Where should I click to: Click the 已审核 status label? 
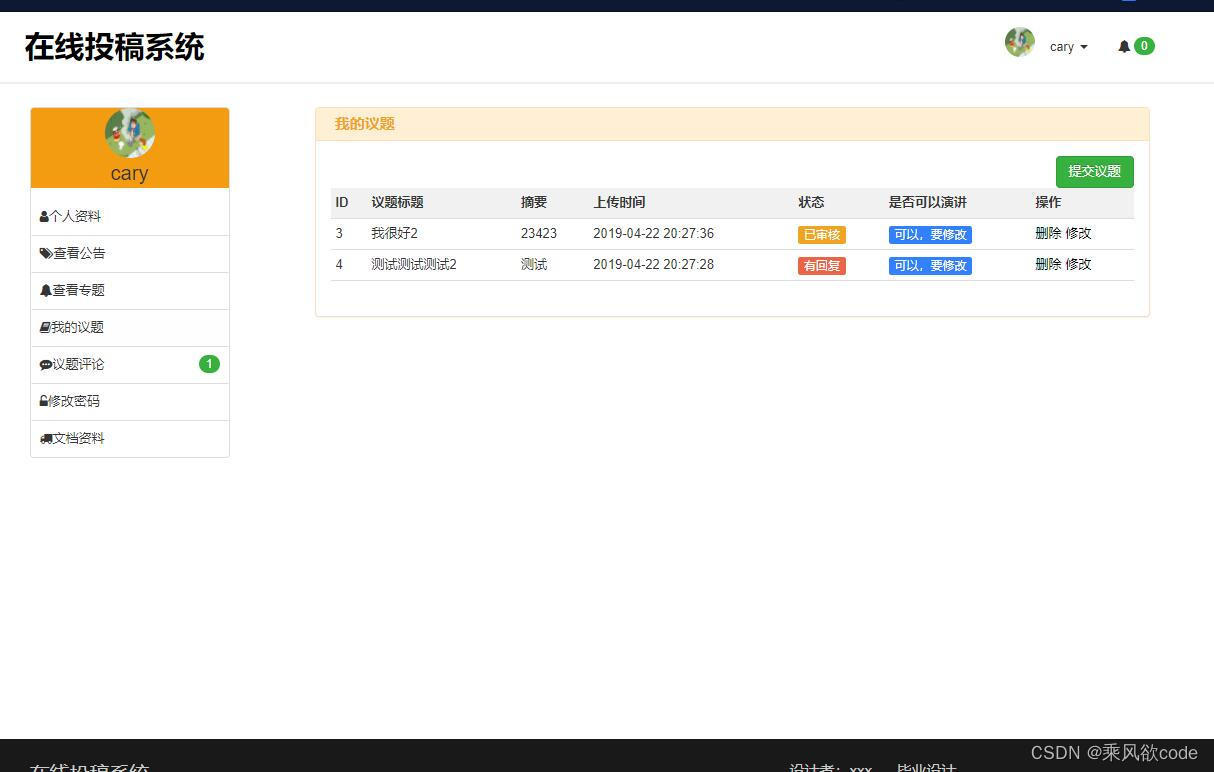point(822,235)
